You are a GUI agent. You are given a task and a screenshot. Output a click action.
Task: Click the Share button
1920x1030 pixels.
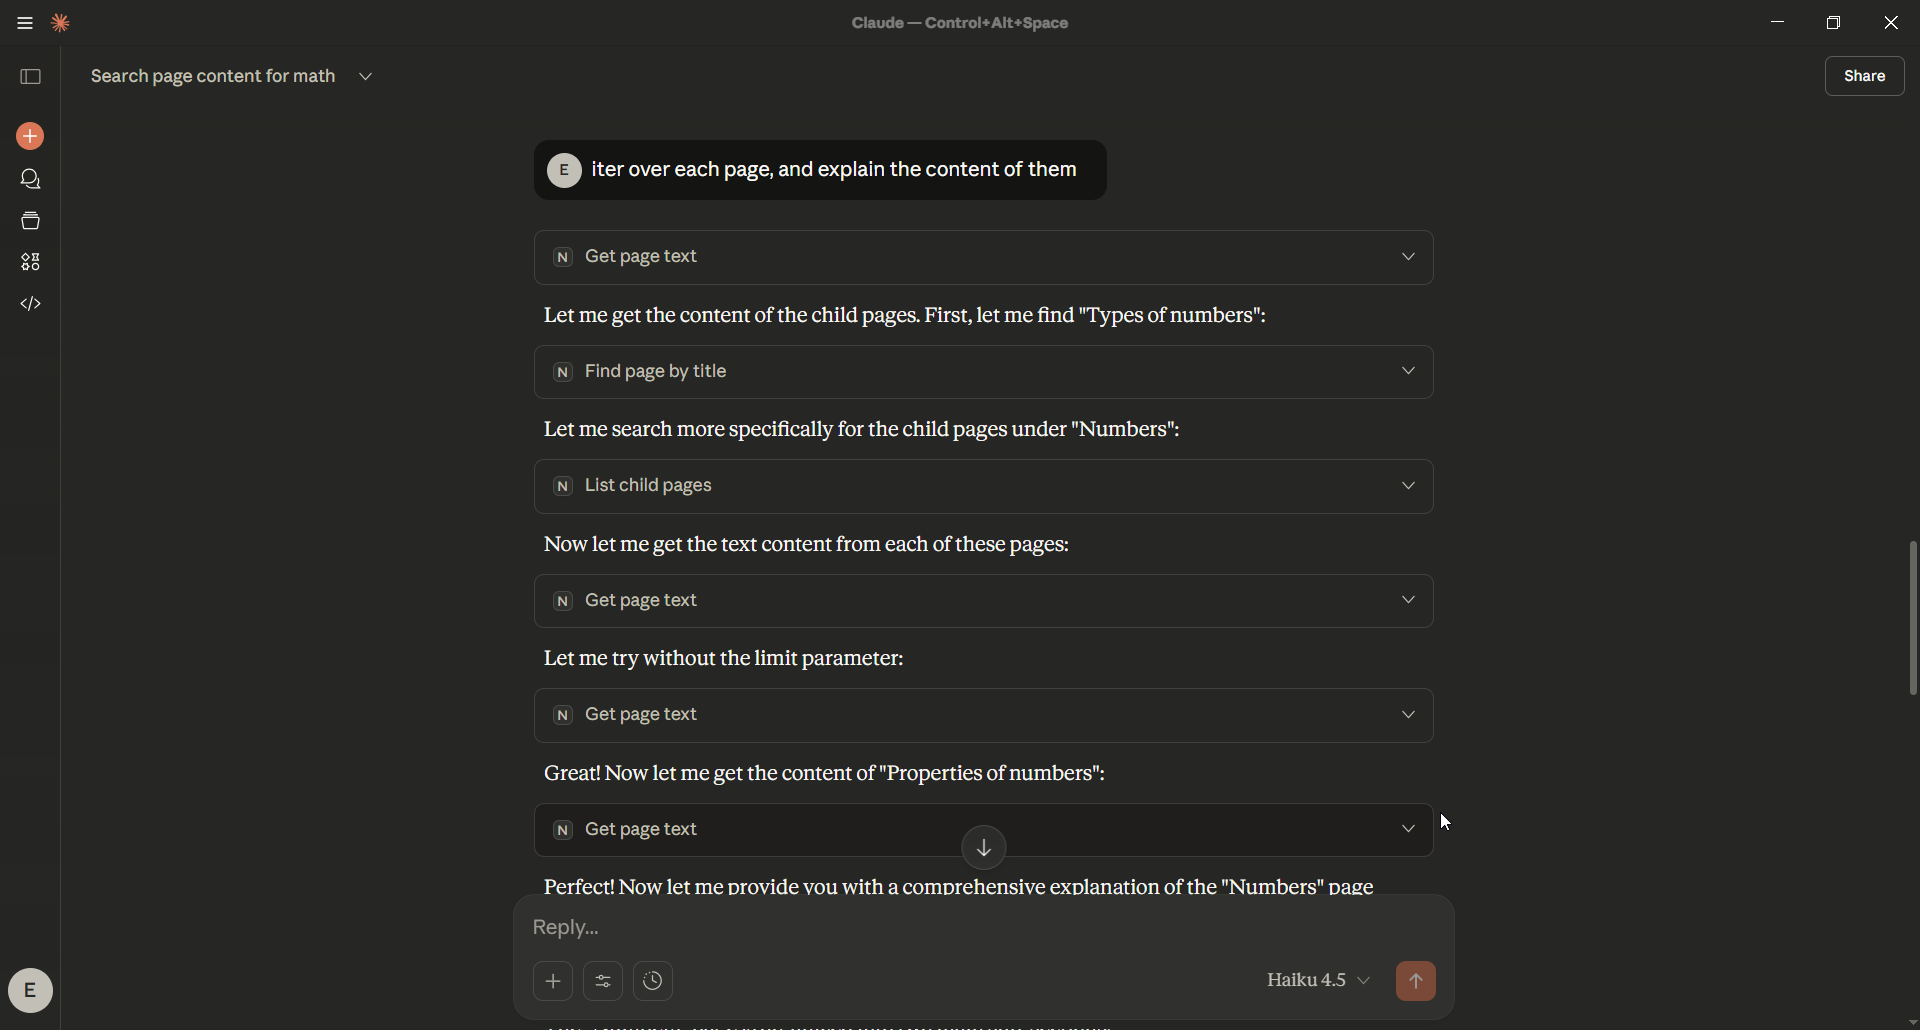[1864, 76]
